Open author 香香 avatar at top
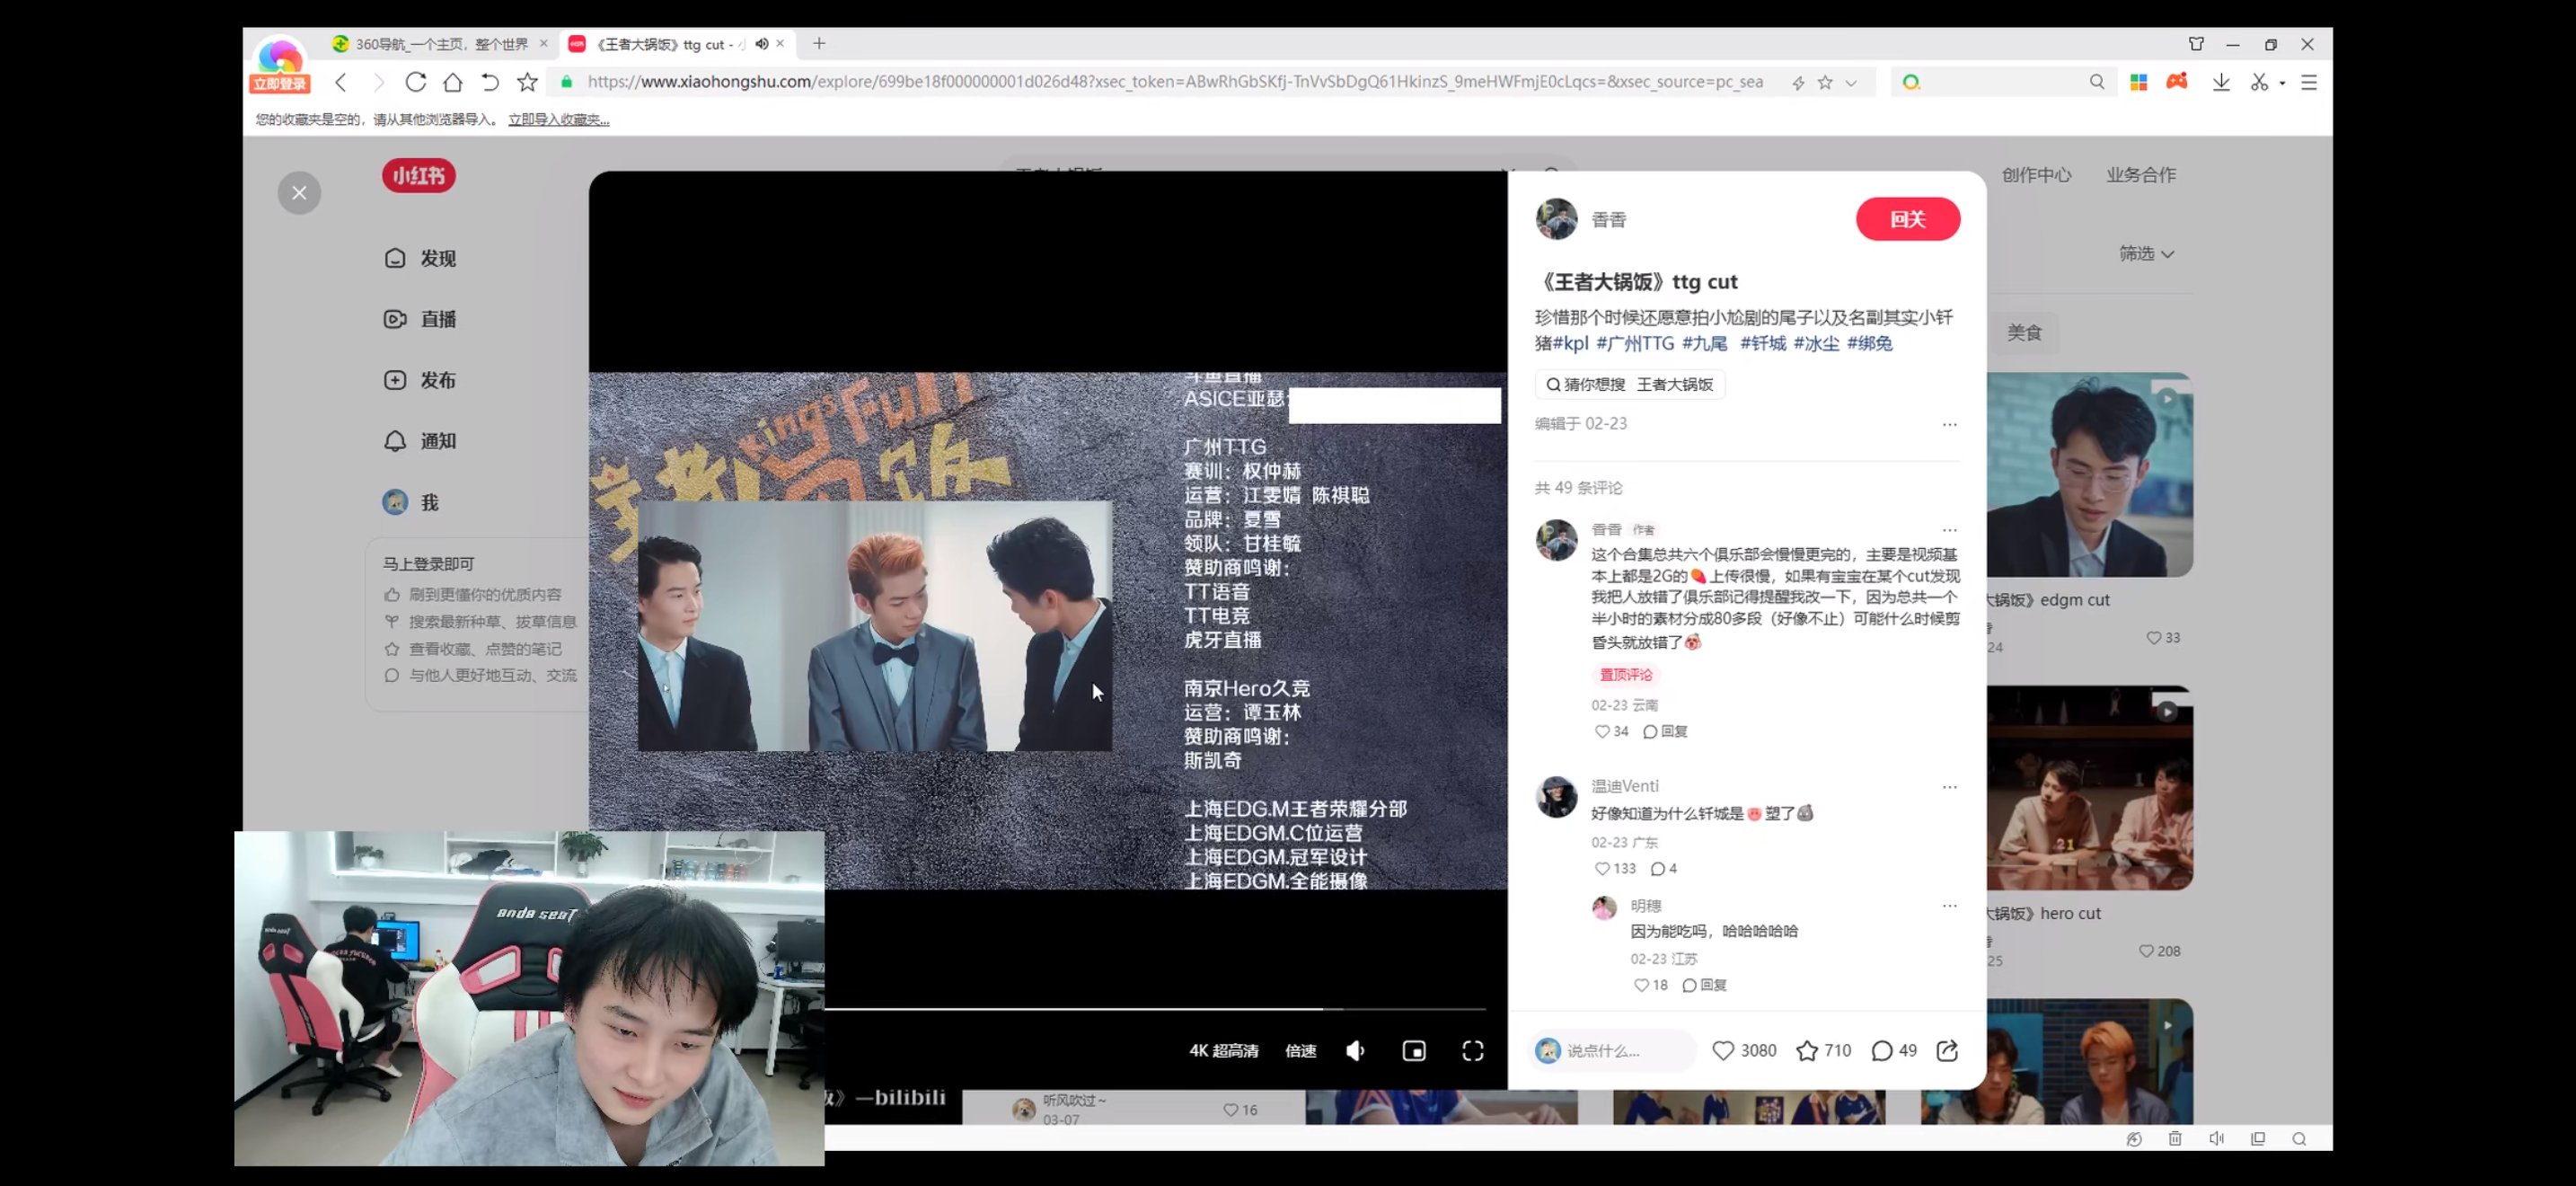The image size is (2576, 1186). tap(1556, 219)
